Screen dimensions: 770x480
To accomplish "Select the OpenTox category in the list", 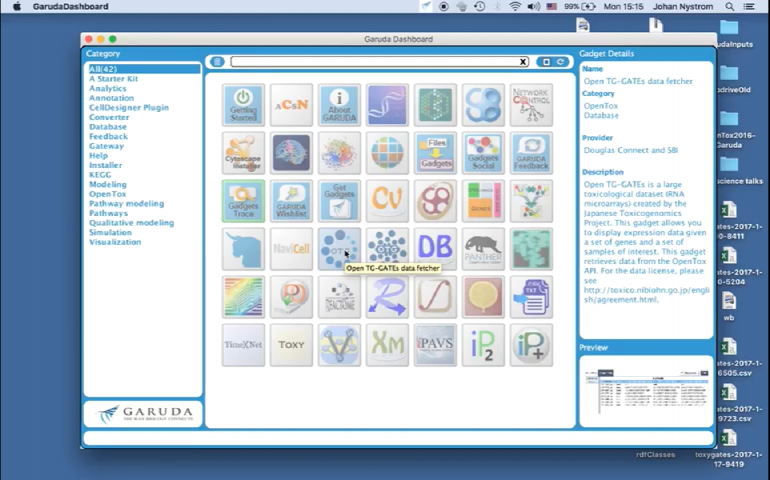I will click(x=108, y=194).
